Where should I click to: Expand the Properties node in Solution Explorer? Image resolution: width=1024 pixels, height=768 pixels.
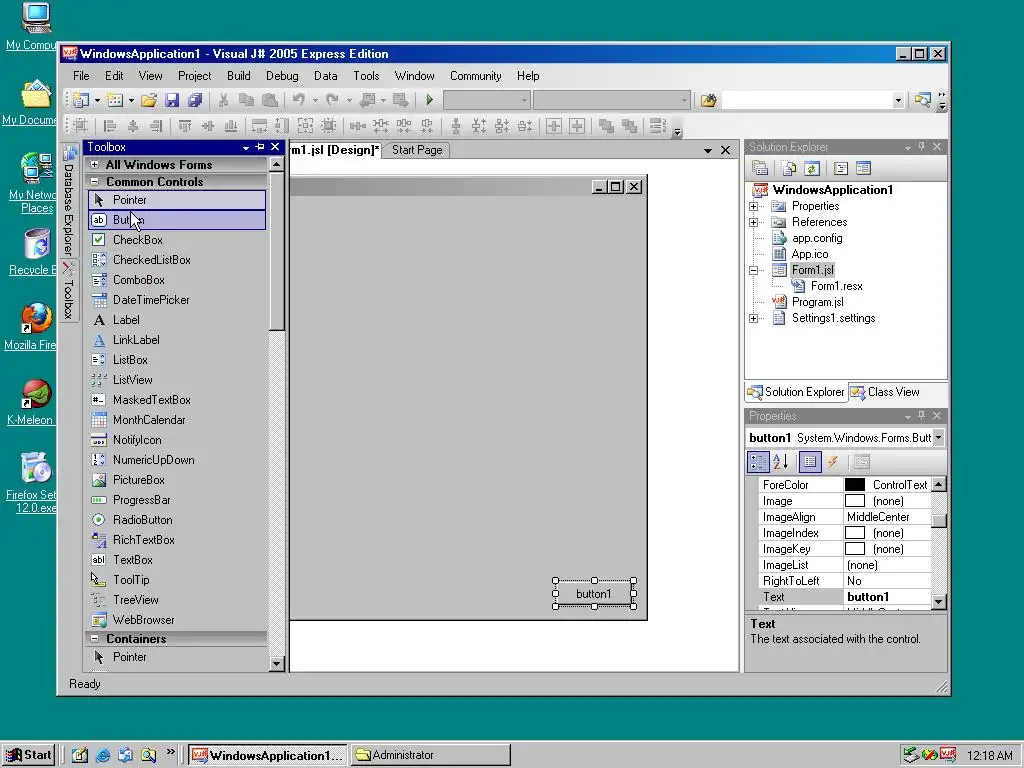click(x=754, y=206)
